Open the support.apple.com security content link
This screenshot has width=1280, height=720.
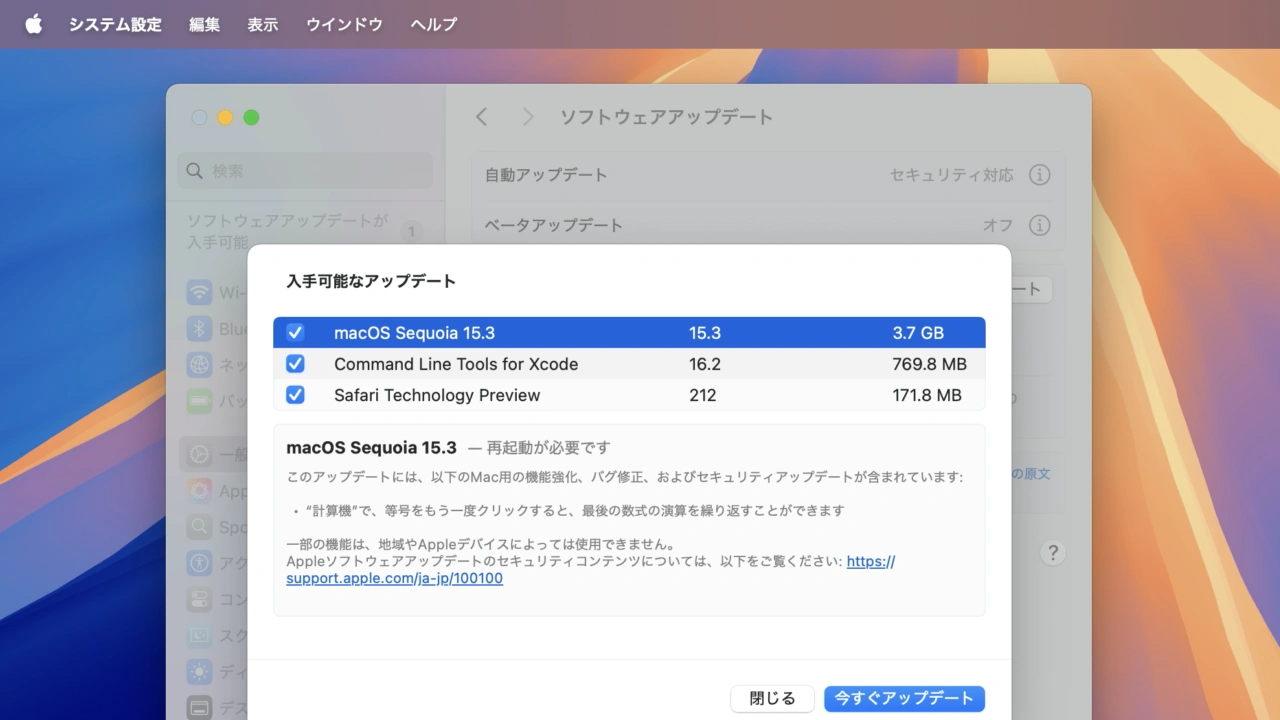591,570
